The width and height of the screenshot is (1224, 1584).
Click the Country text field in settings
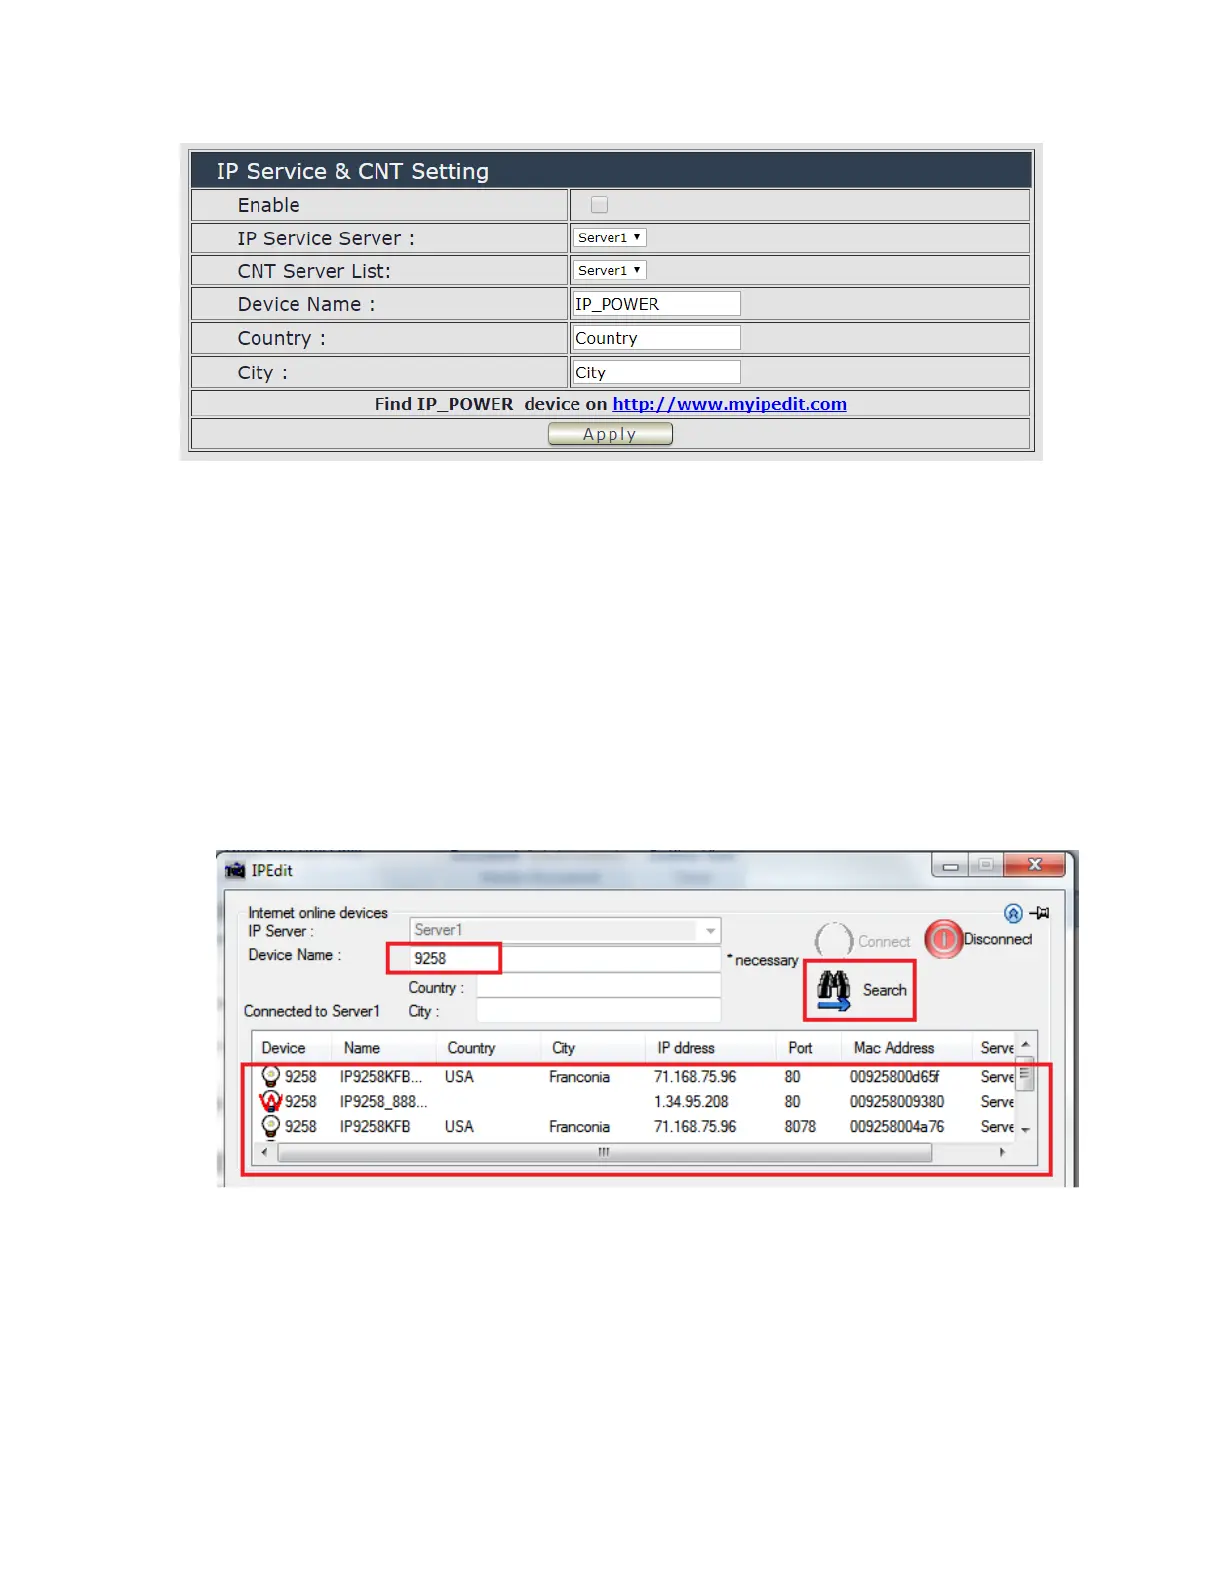[x=656, y=338]
